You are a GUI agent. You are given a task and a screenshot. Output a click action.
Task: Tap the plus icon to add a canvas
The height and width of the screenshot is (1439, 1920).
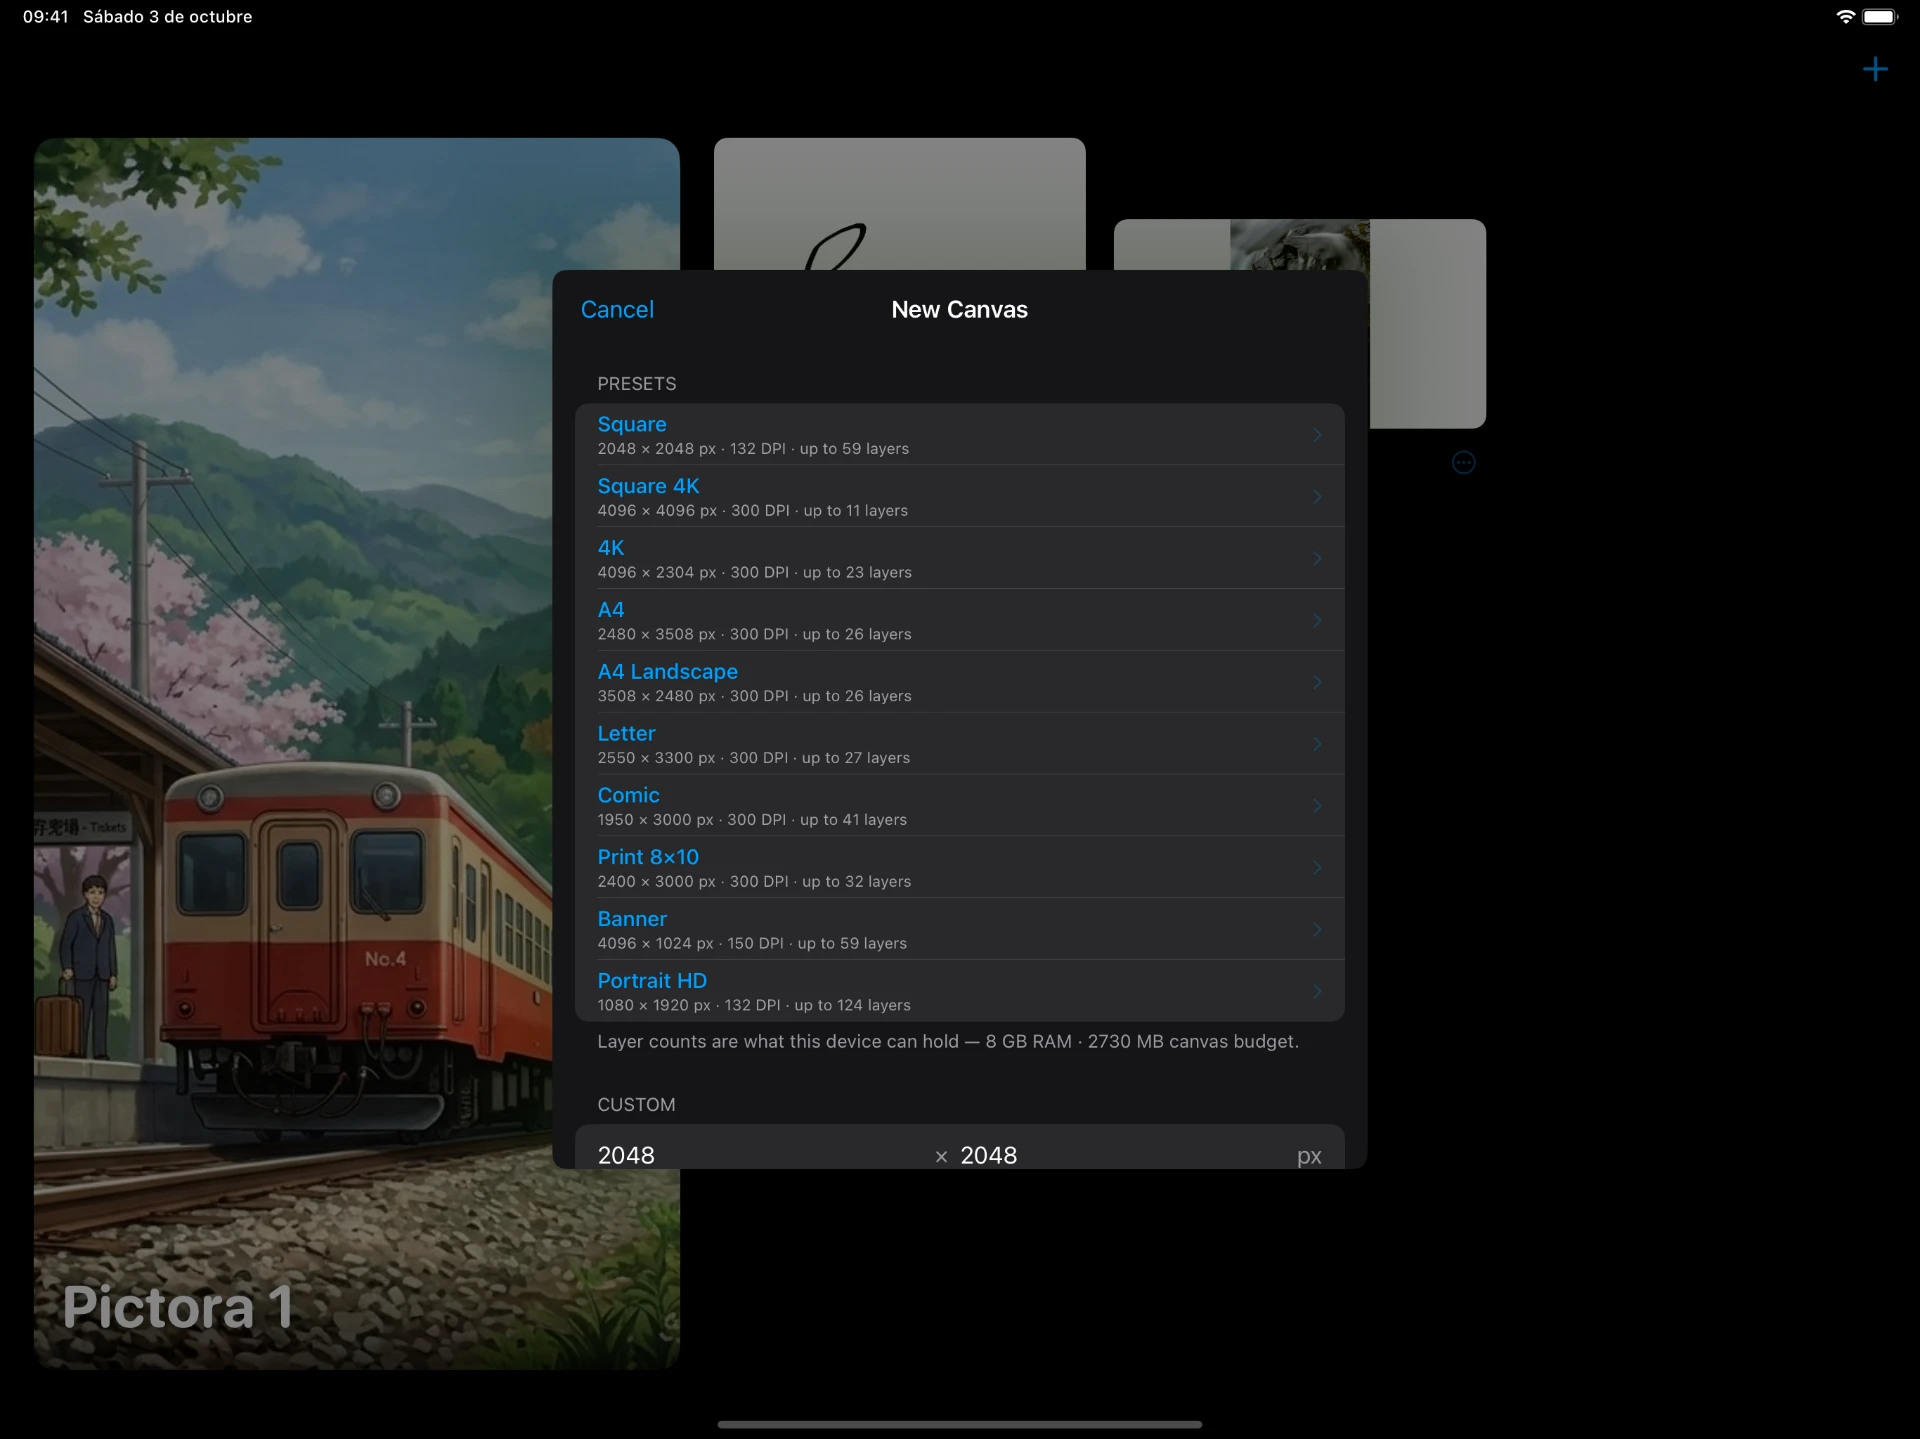[x=1875, y=69]
